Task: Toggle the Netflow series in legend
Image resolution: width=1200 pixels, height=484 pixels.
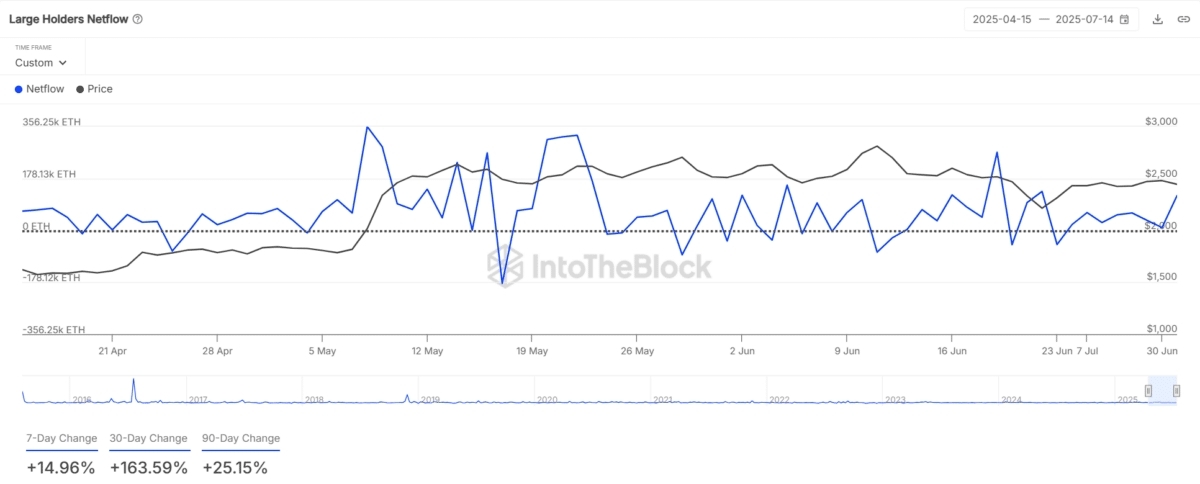Action: tap(40, 89)
